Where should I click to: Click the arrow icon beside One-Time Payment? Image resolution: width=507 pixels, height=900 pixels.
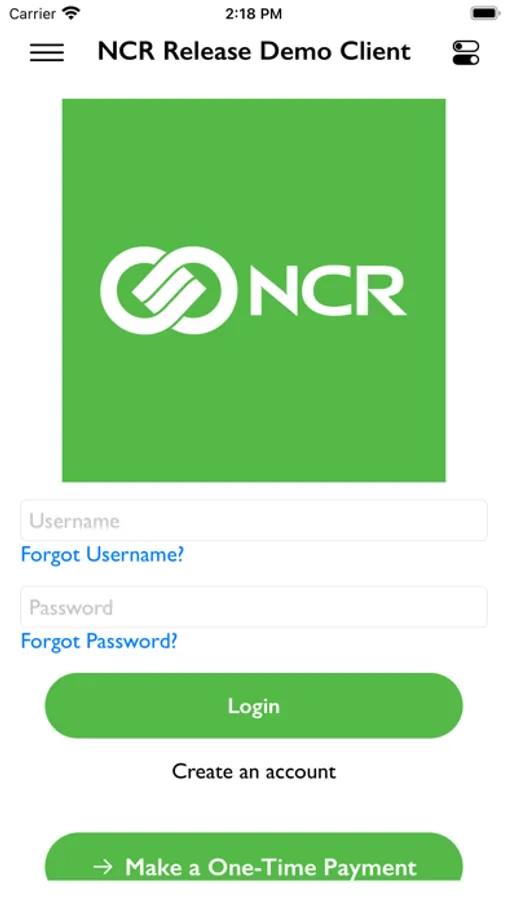click(103, 867)
